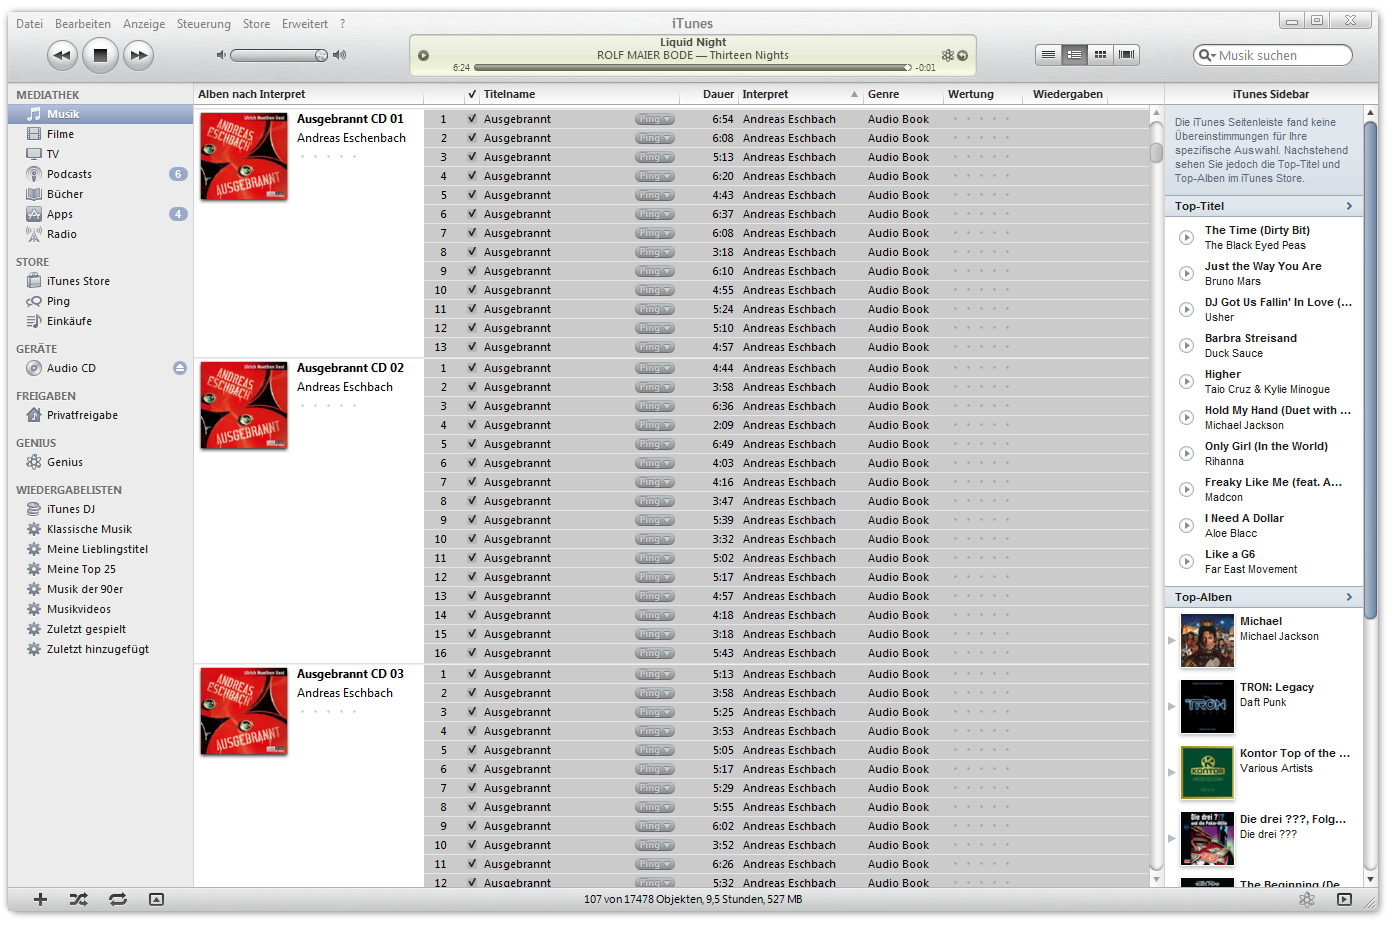Image resolution: width=1400 pixels, height=928 pixels.
Task: Eject the Audio CD
Action: [x=180, y=368]
